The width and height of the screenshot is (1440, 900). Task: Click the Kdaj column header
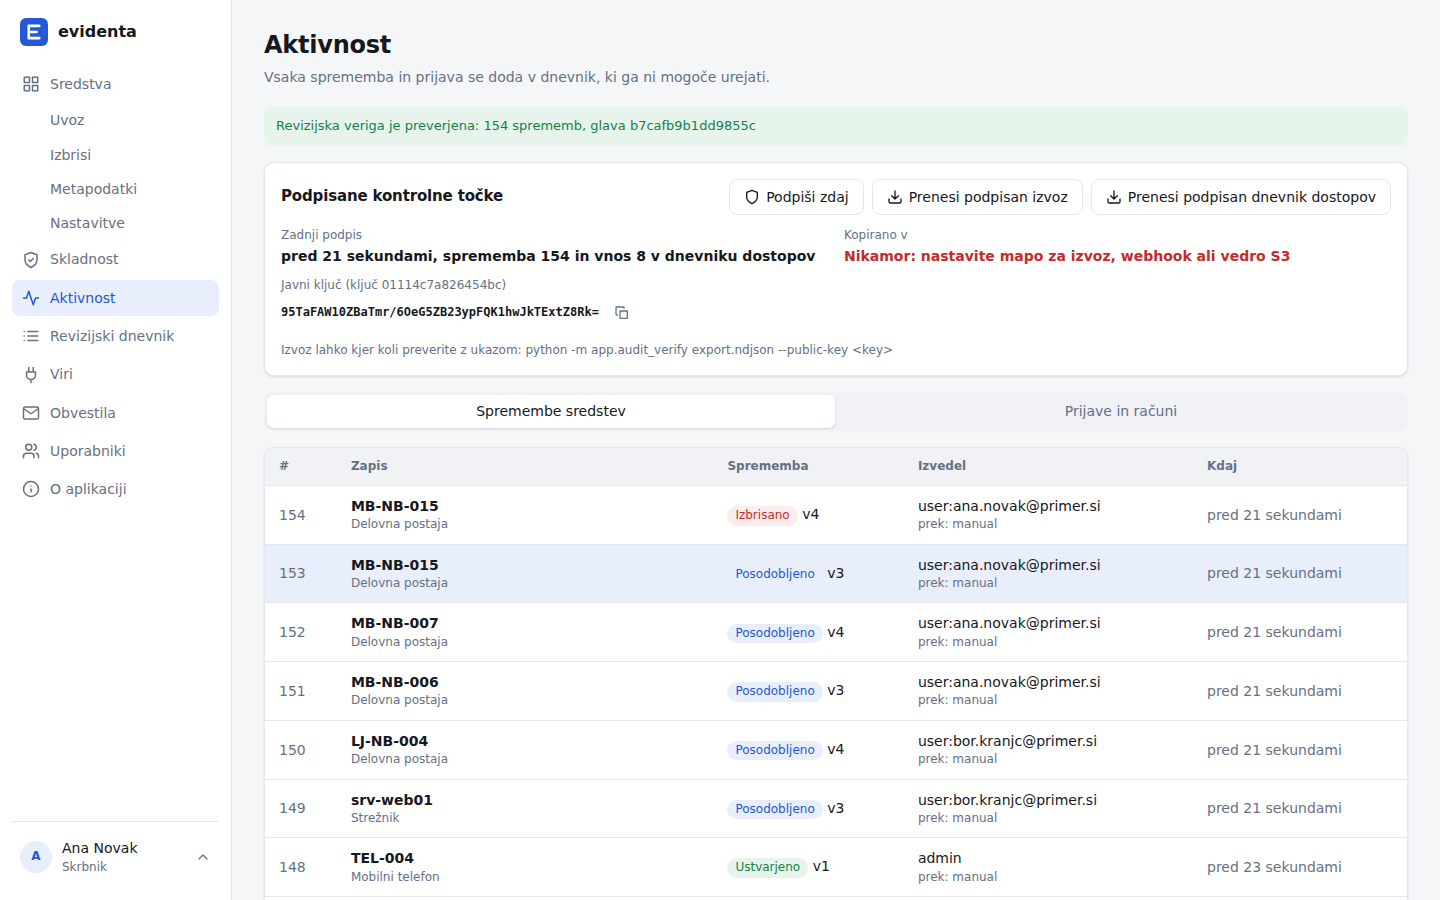(x=1222, y=466)
